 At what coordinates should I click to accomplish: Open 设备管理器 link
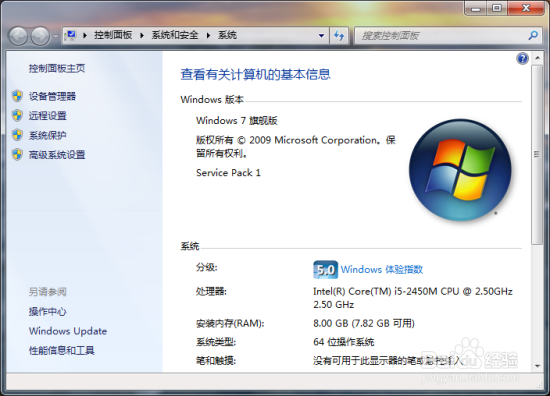click(52, 96)
